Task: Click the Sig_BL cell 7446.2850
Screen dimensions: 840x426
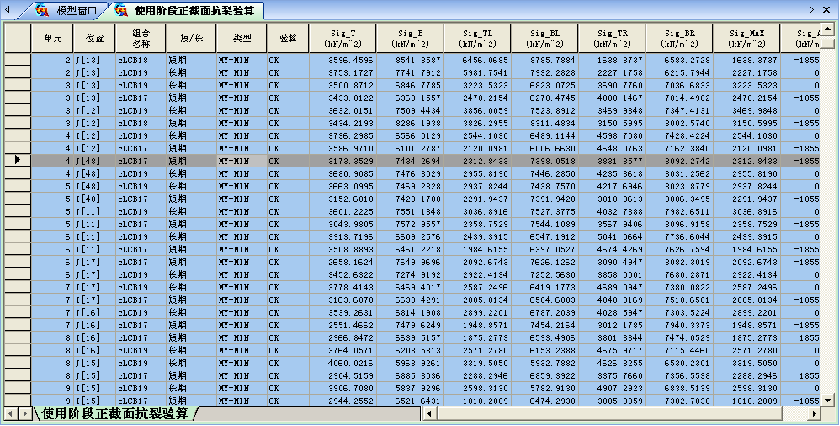Action: (544, 174)
